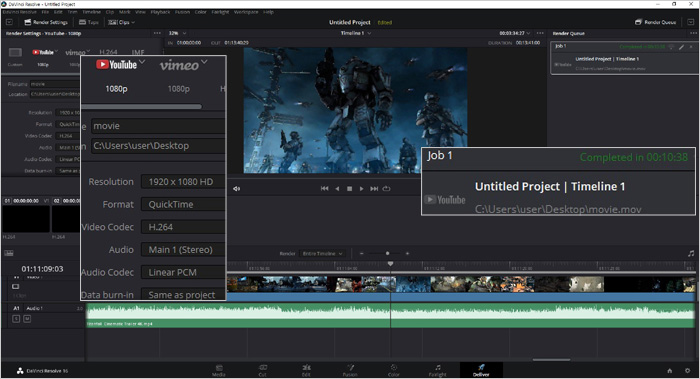Click the horizontal timeline scrollbar
The width and height of the screenshot is (700, 379).
click(x=551, y=359)
